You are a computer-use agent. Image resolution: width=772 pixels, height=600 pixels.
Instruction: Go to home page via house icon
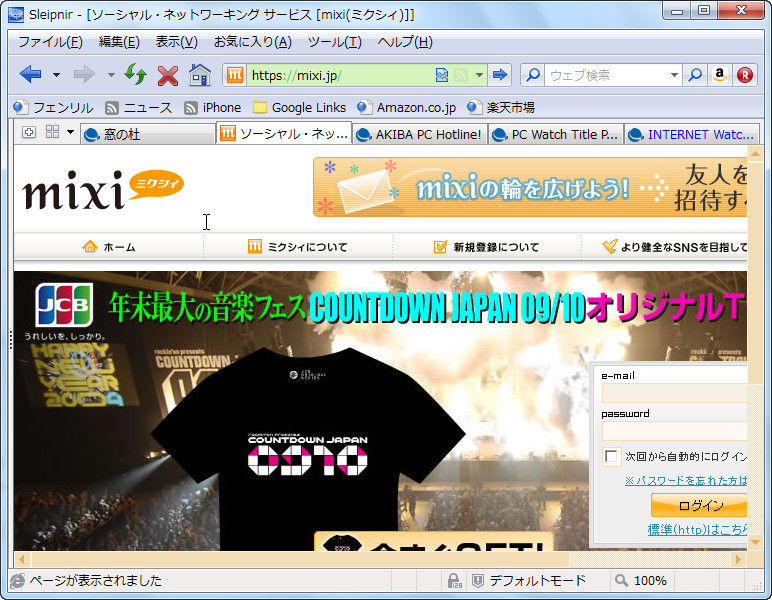200,75
